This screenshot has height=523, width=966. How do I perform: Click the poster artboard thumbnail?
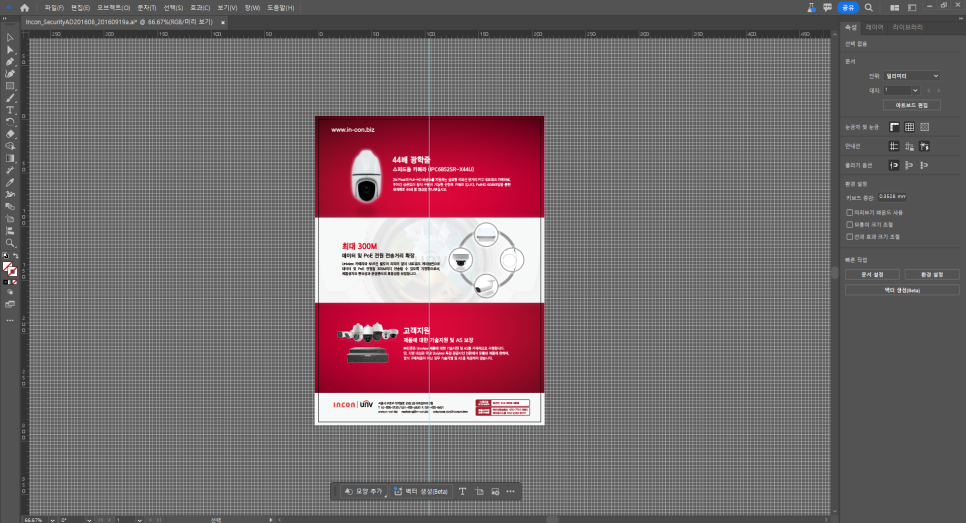click(429, 270)
